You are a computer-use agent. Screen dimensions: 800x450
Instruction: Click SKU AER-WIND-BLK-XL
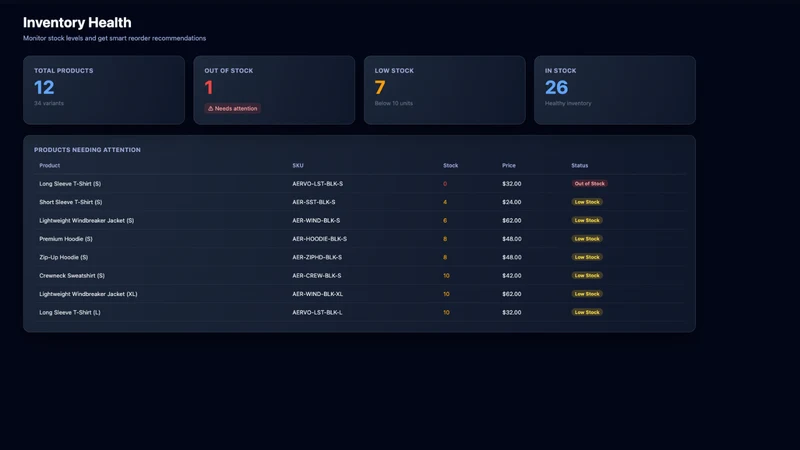click(x=317, y=294)
